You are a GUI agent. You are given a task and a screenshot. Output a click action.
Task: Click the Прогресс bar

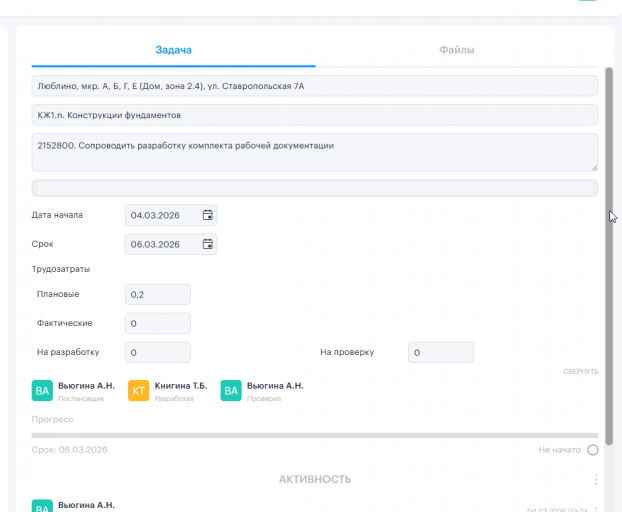click(315, 435)
